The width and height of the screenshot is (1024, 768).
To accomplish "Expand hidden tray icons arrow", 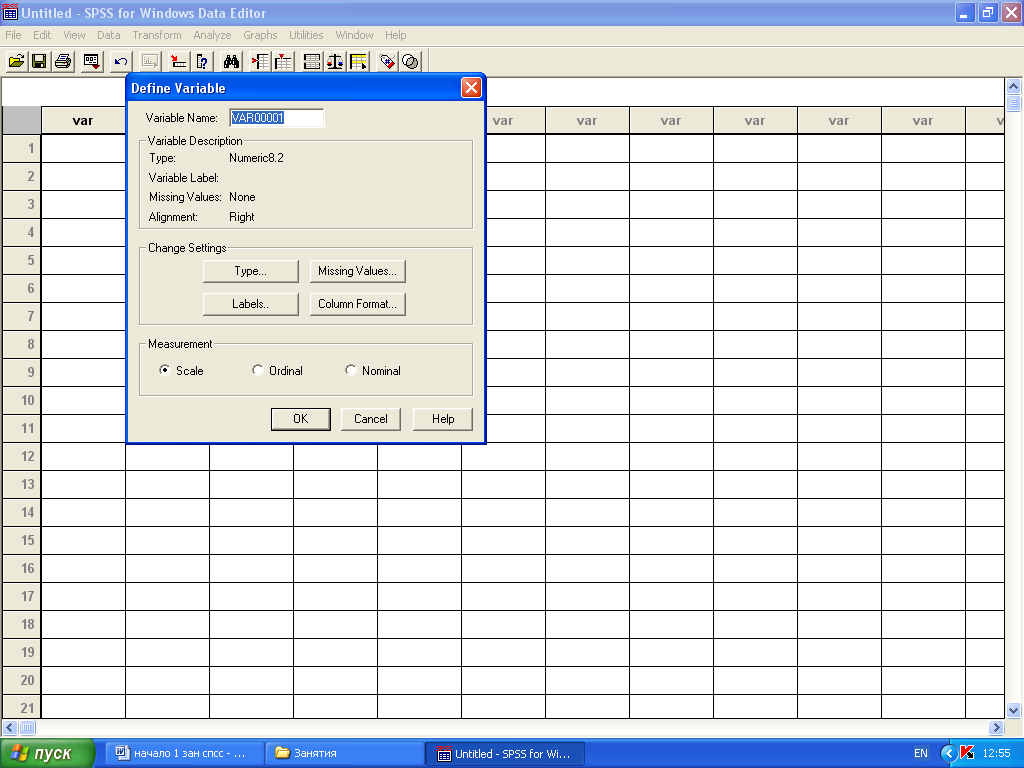I will coord(948,753).
